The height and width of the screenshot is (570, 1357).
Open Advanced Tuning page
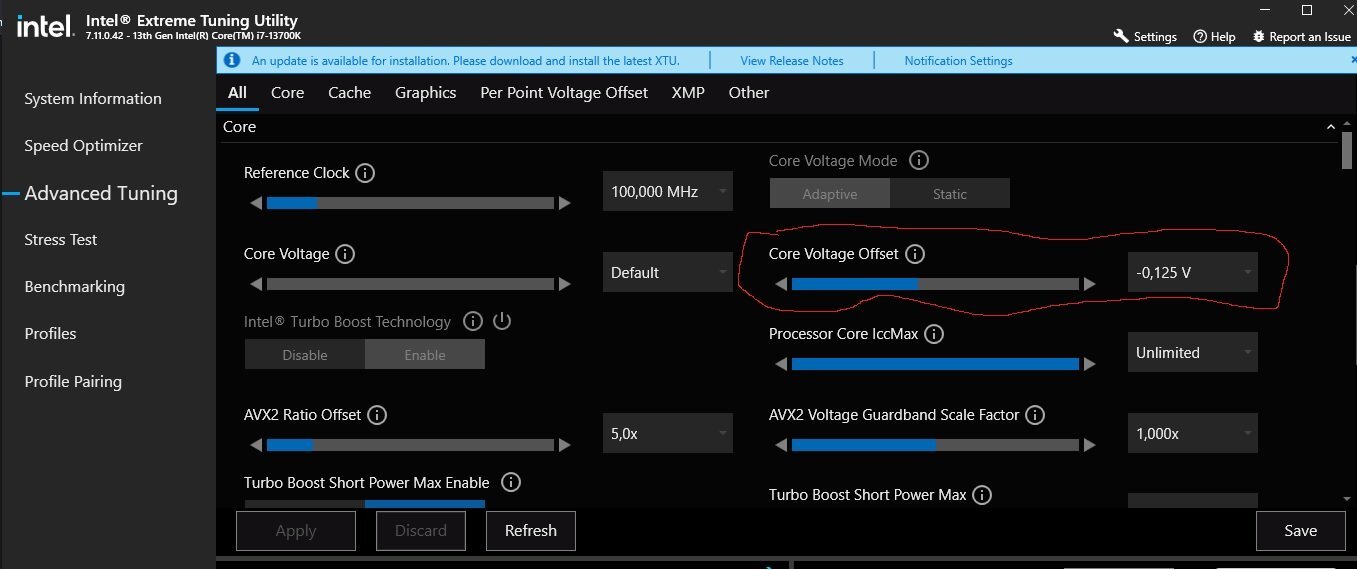[101, 194]
